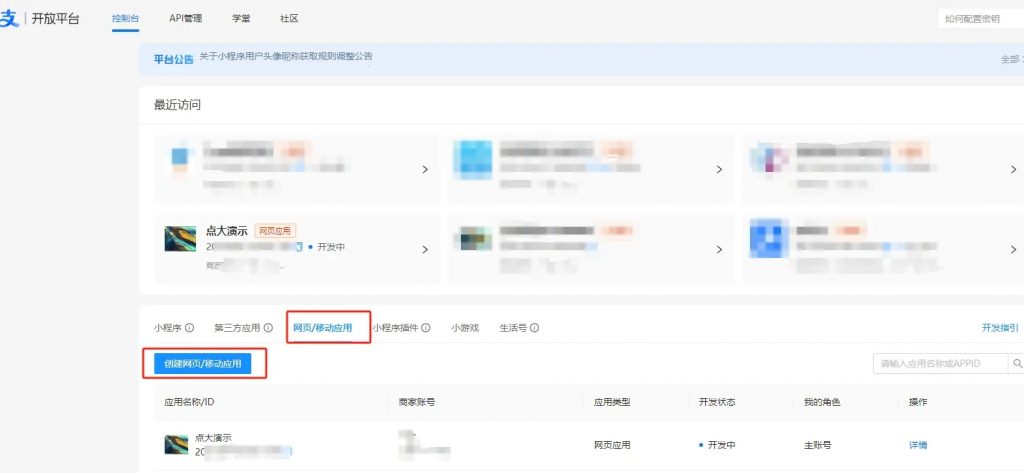This screenshot has height=473, width=1024.
Task: Click the 网页应用 cell in the table
Action: point(612,445)
